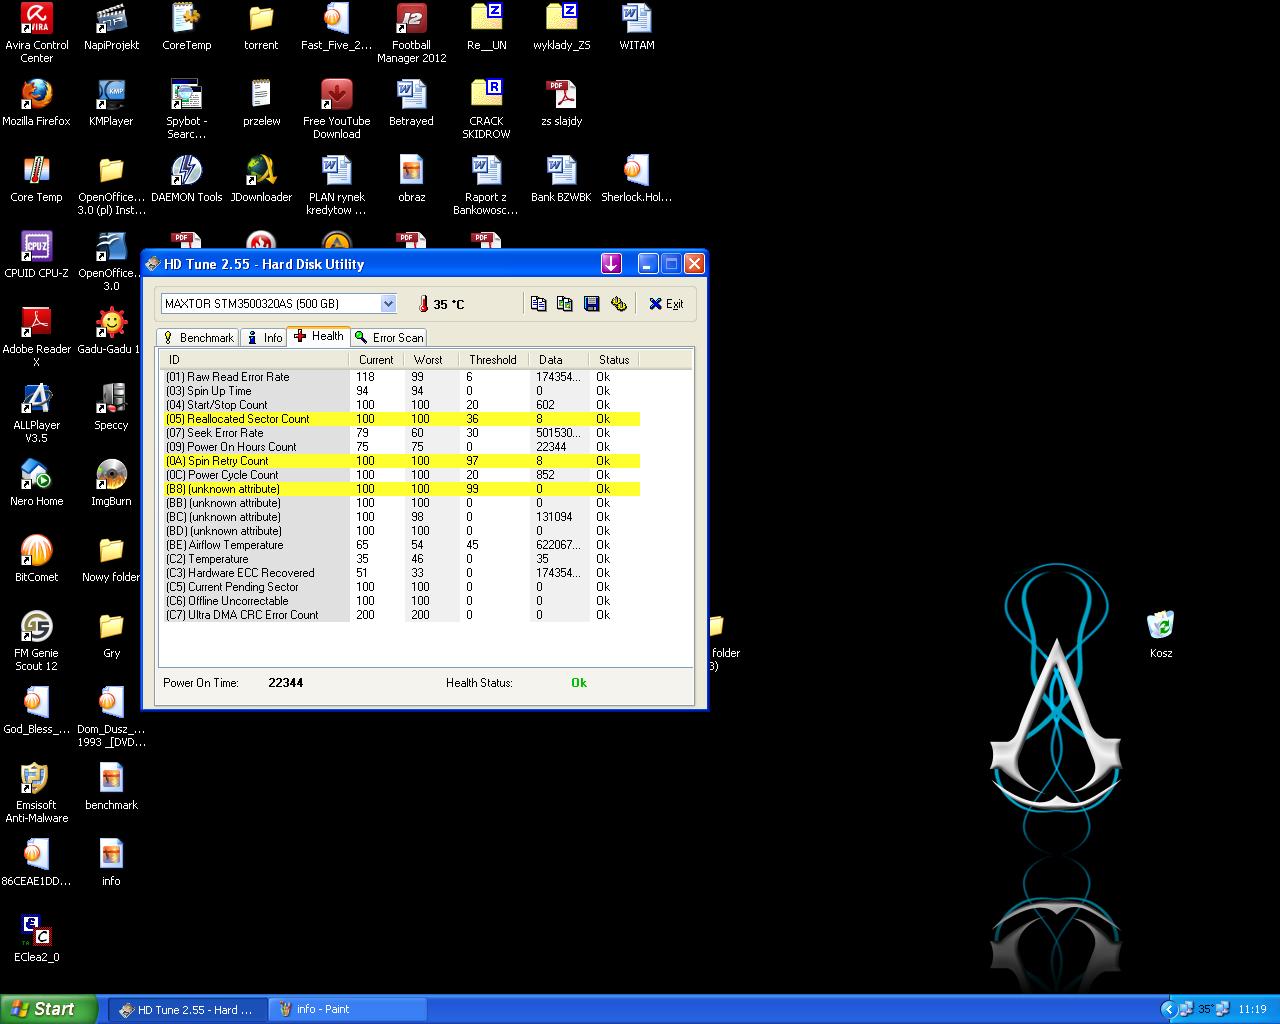1280x1024 pixels.
Task: Click the Windows Start button
Action: (49, 1009)
